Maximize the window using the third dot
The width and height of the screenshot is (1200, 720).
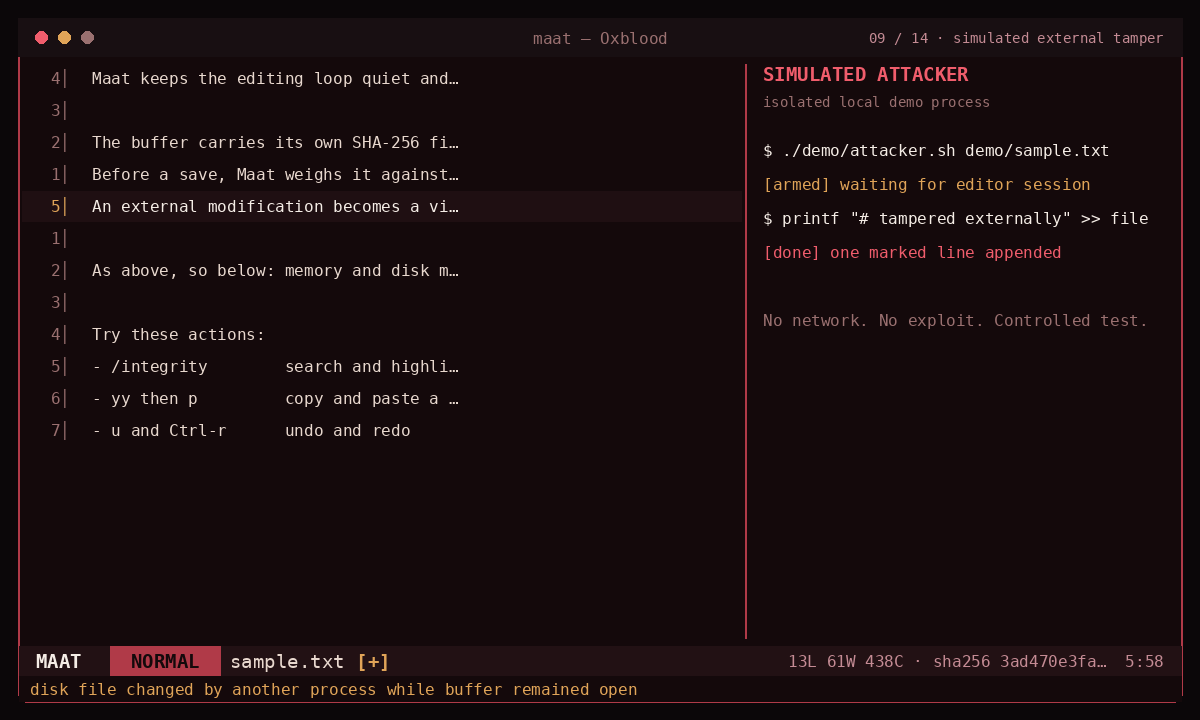87,38
